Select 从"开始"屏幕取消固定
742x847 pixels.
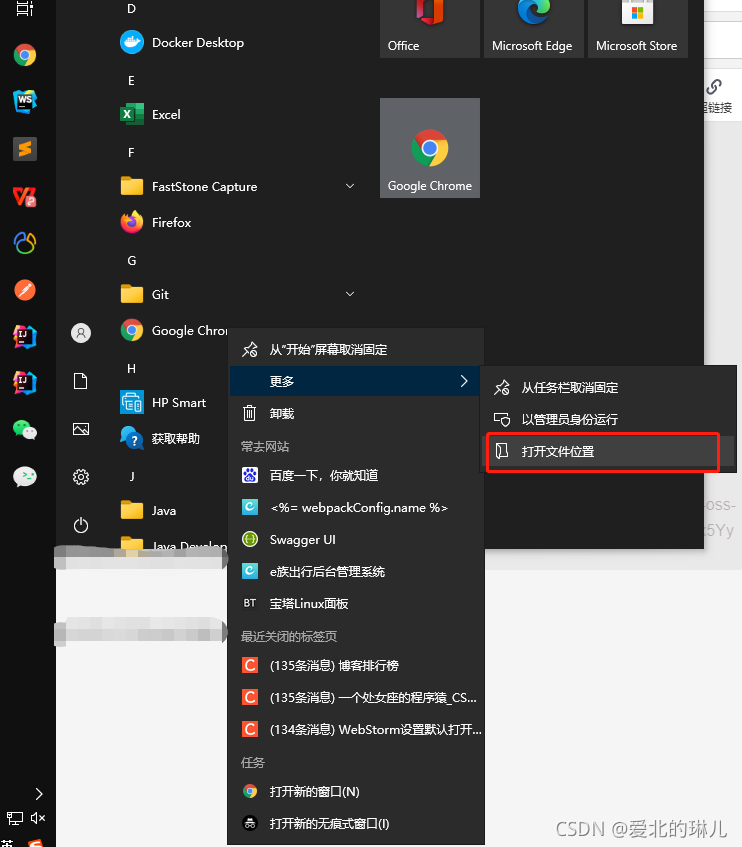click(x=355, y=349)
